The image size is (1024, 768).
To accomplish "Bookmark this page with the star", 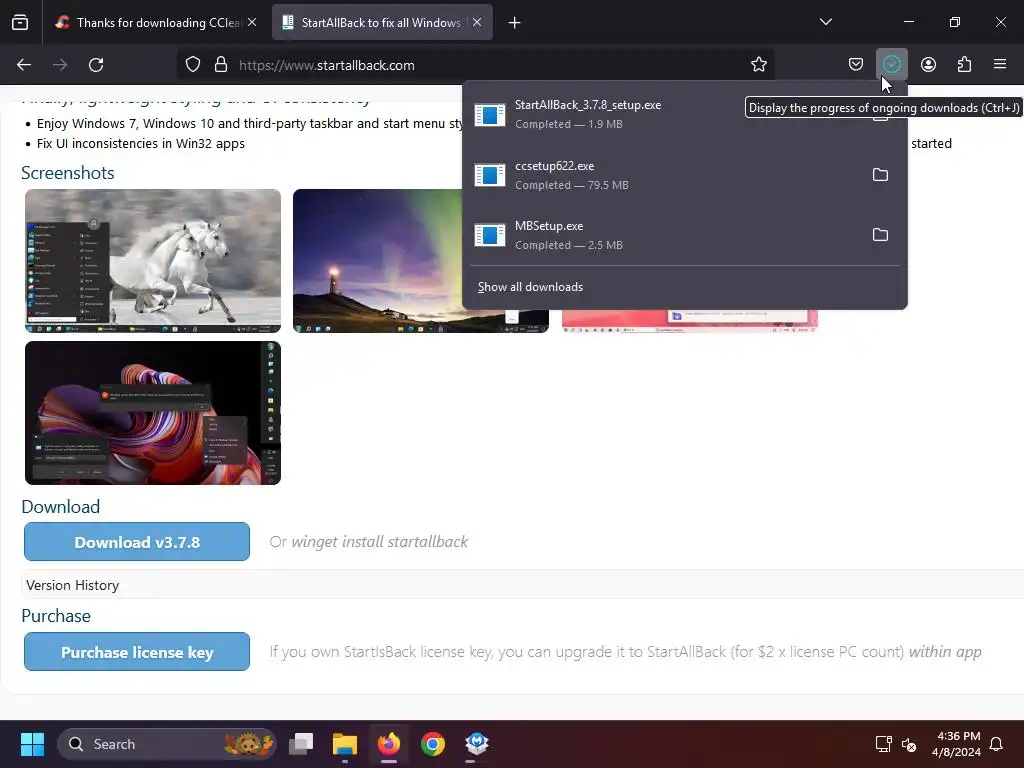I will [758, 65].
